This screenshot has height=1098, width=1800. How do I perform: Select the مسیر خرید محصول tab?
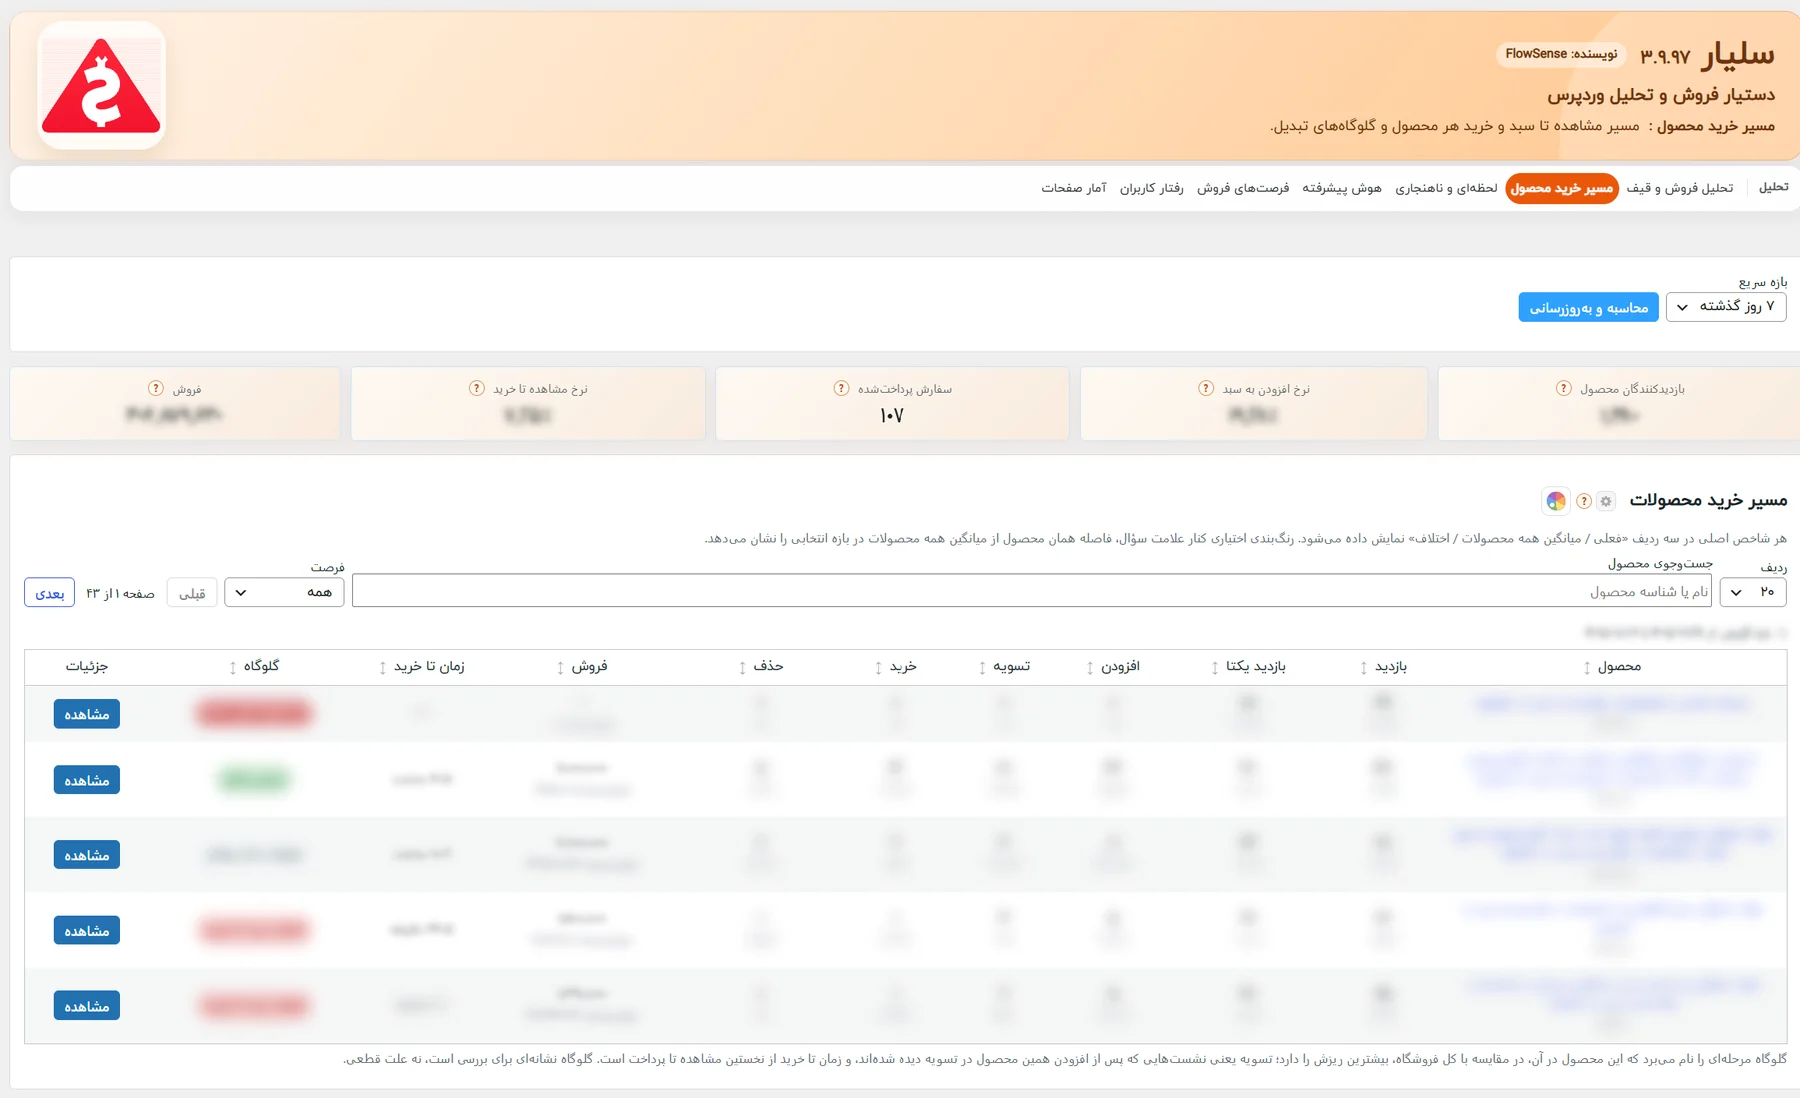point(1562,188)
